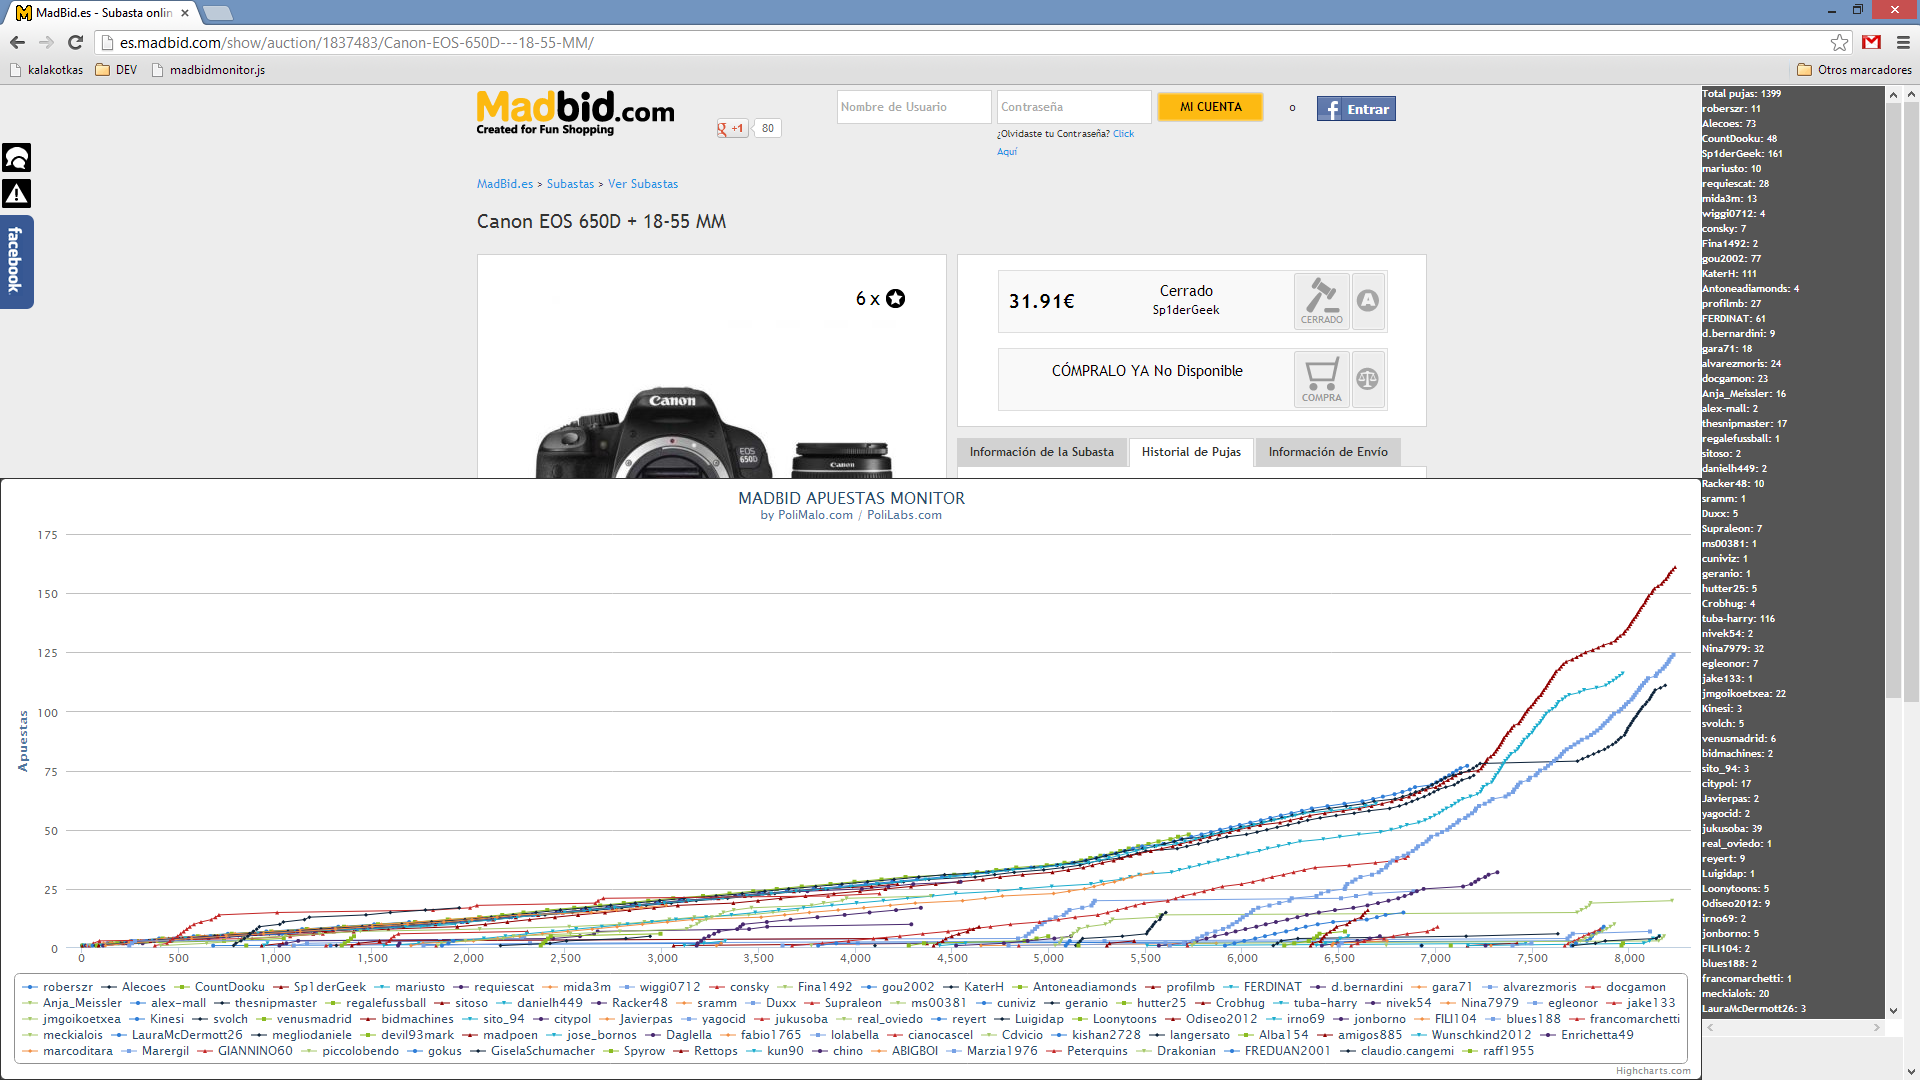Bookmark page with star icon

click(1839, 42)
